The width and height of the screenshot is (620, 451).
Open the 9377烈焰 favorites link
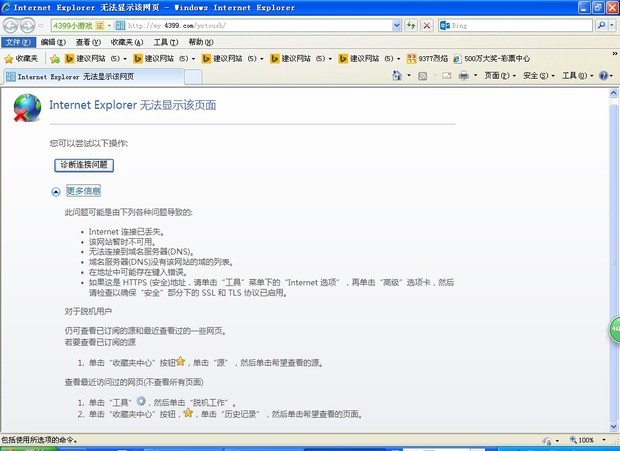[427, 59]
